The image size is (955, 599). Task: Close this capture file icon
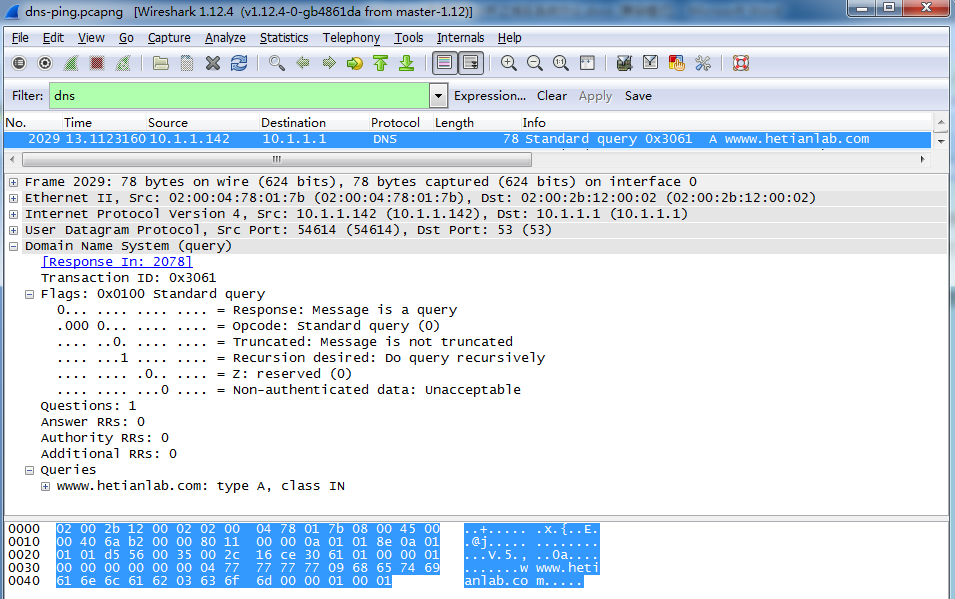click(213, 63)
